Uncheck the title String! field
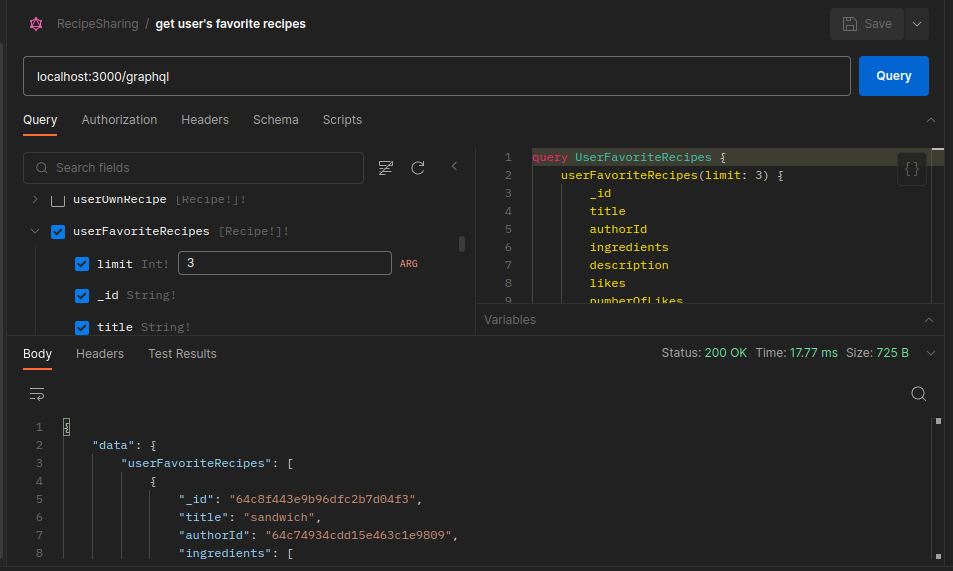The height and width of the screenshot is (571, 953). tap(81, 327)
